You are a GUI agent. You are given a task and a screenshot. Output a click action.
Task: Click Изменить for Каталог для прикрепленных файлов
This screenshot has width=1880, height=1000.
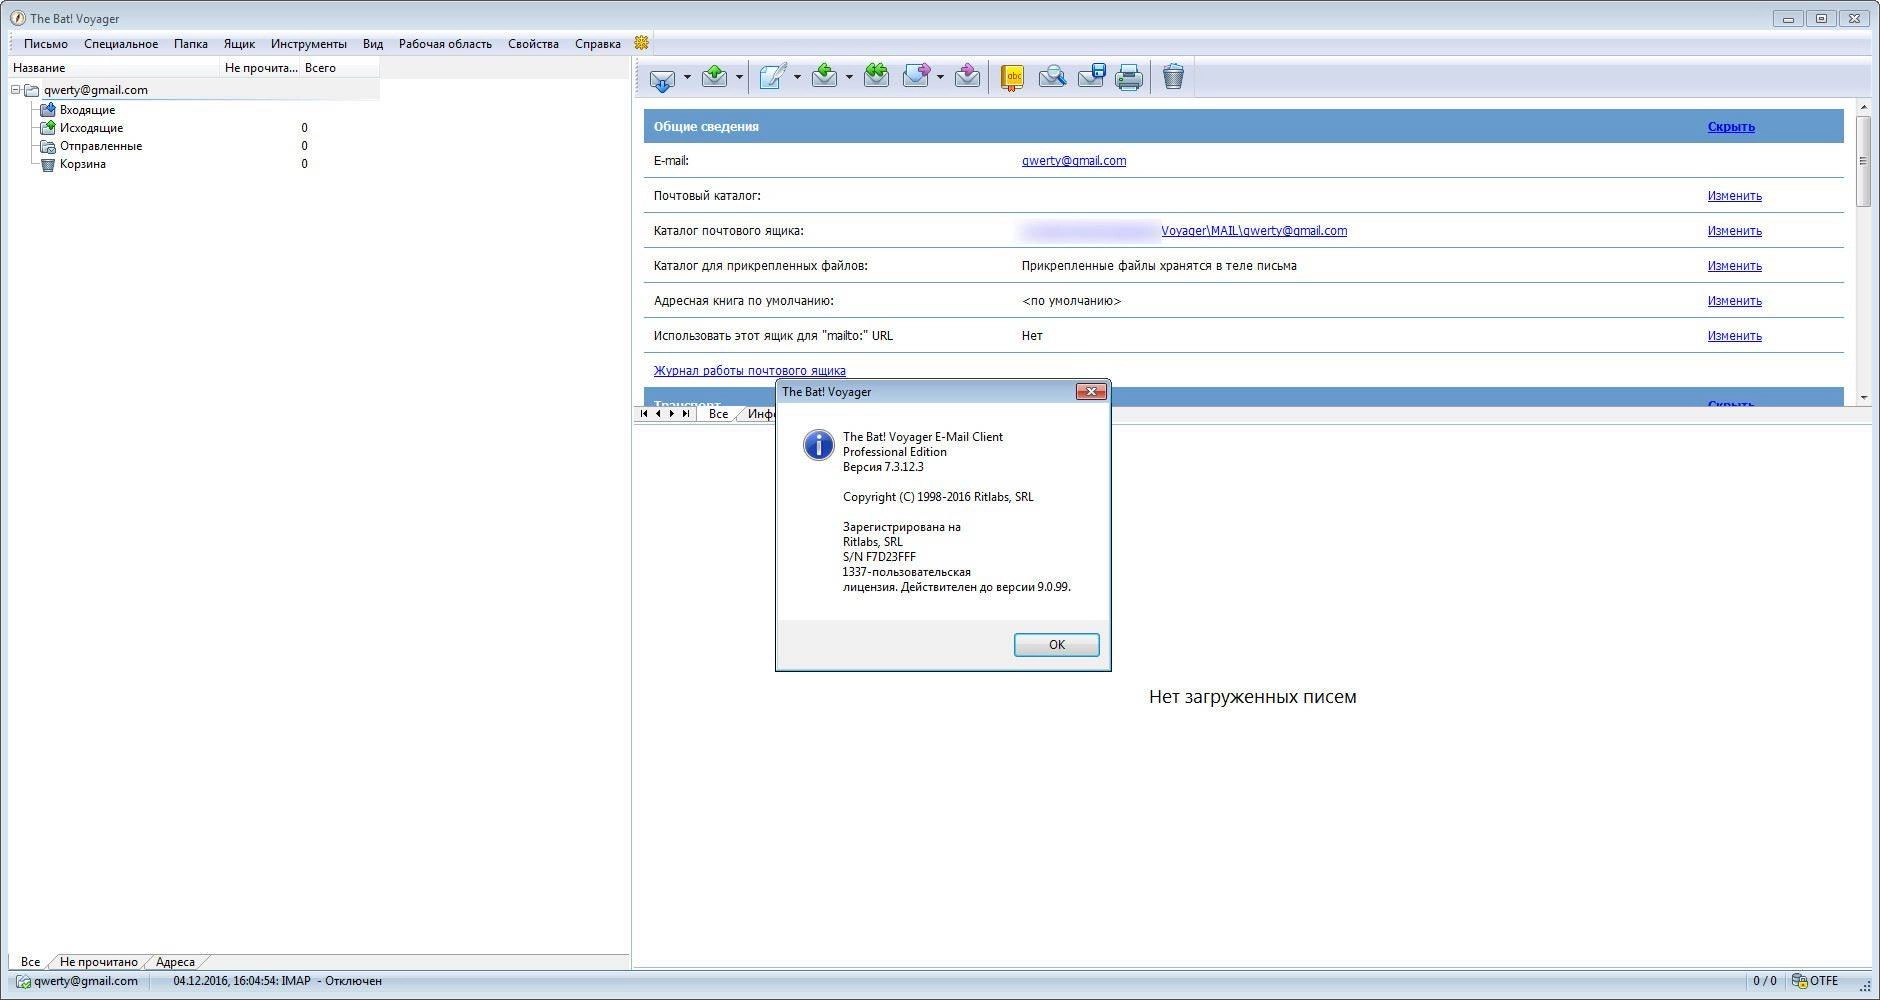tap(1734, 266)
